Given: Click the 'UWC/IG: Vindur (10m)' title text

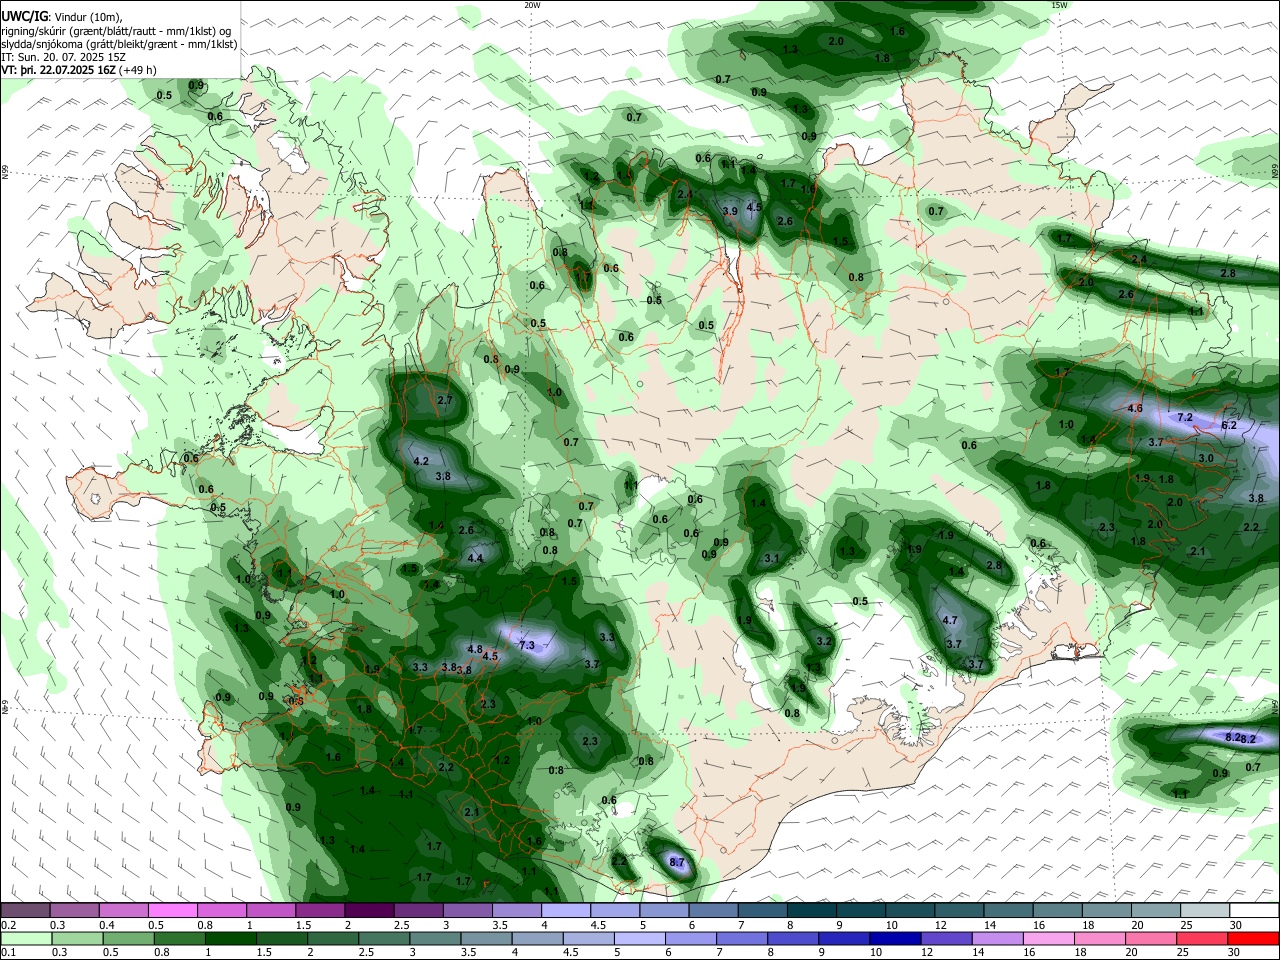Looking at the screenshot, I should (x=62, y=17).
